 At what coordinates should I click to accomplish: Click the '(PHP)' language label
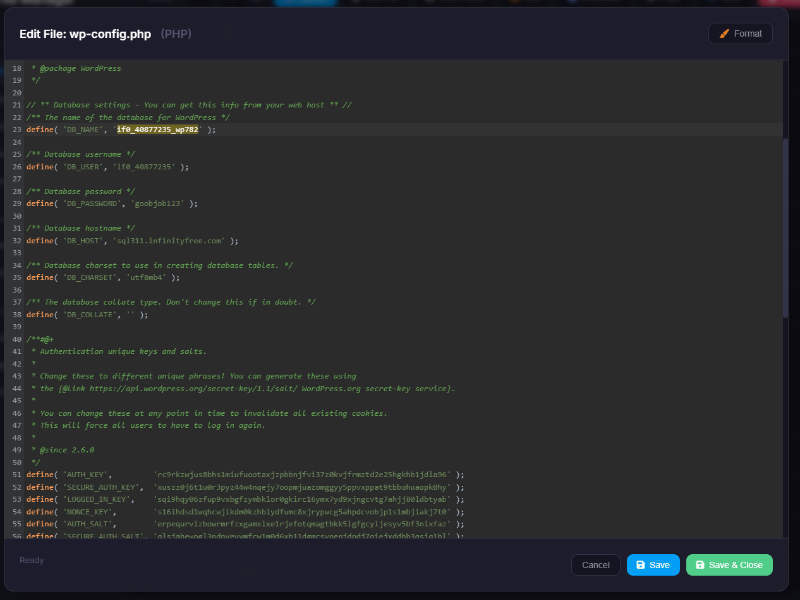(176, 34)
